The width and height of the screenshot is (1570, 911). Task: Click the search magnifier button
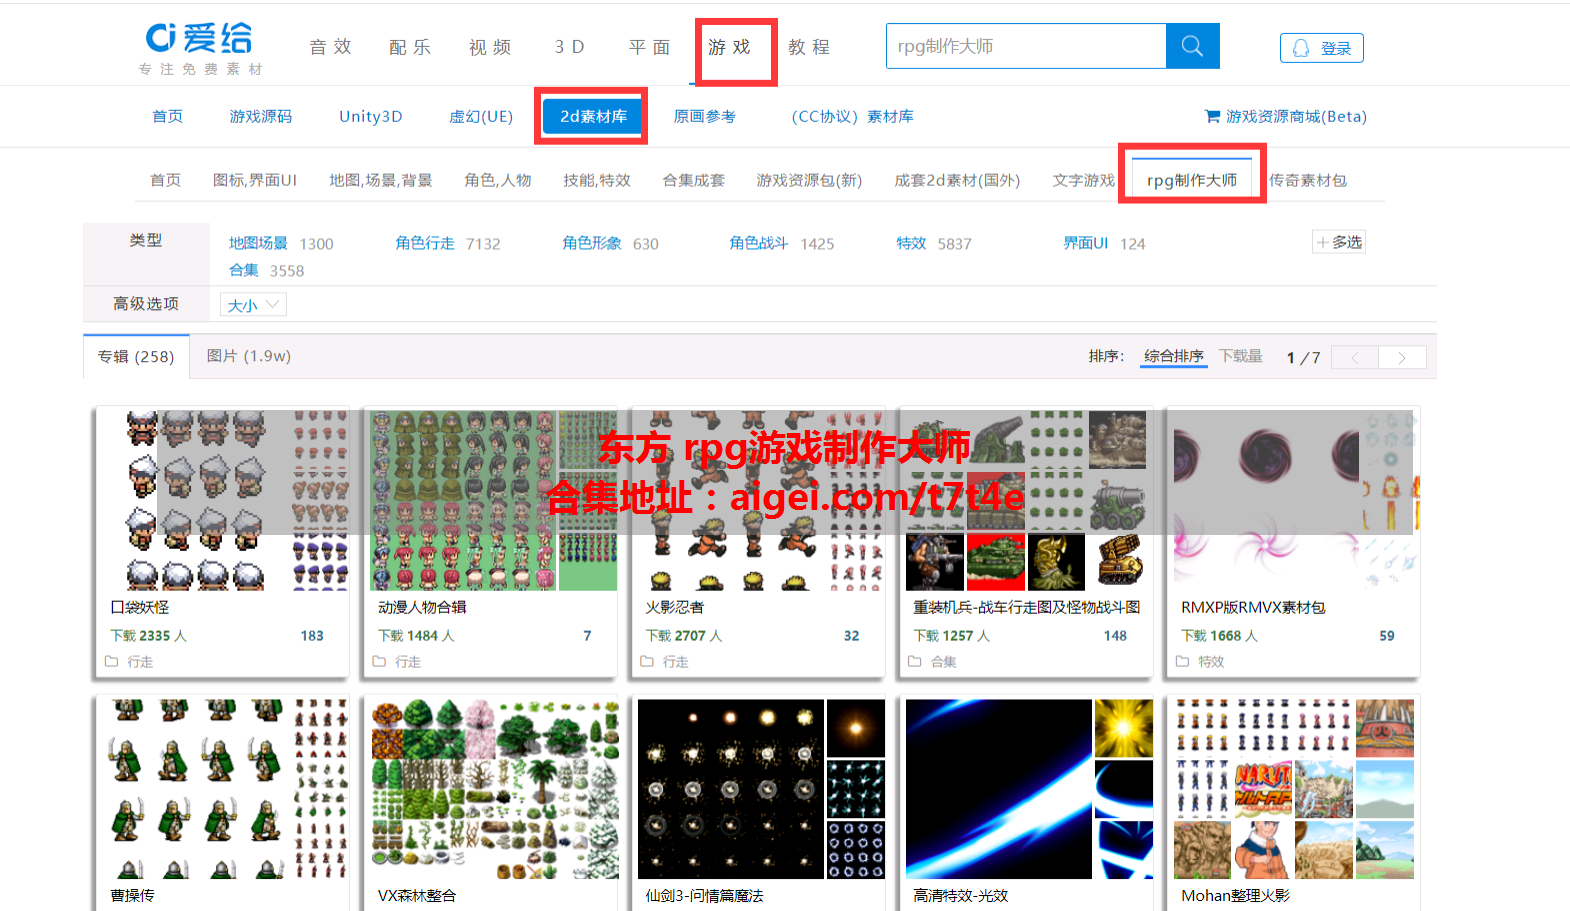tap(1192, 46)
